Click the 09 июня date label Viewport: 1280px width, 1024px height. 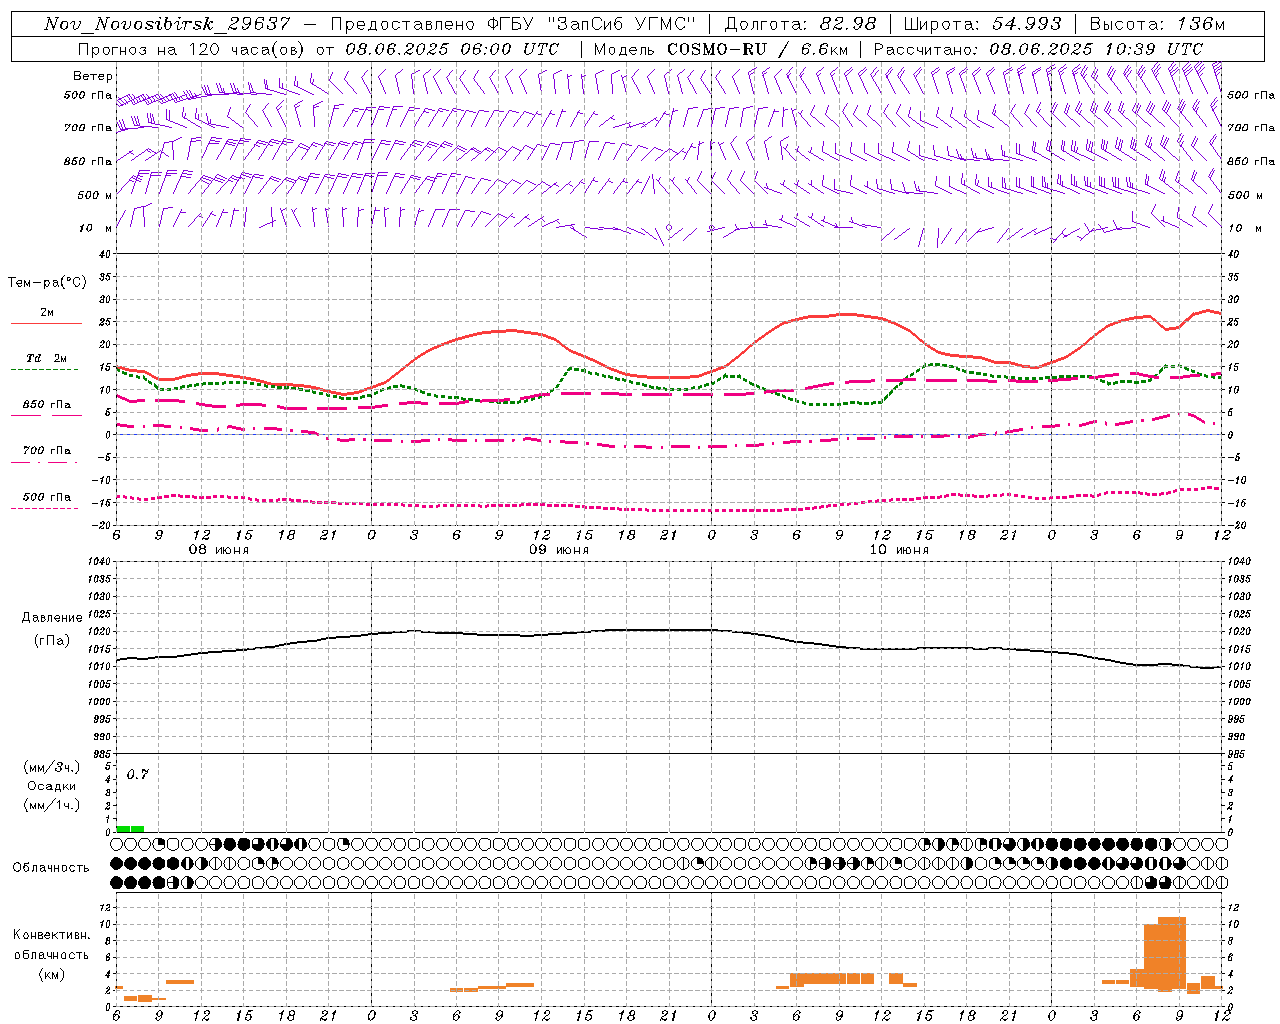pos(560,550)
